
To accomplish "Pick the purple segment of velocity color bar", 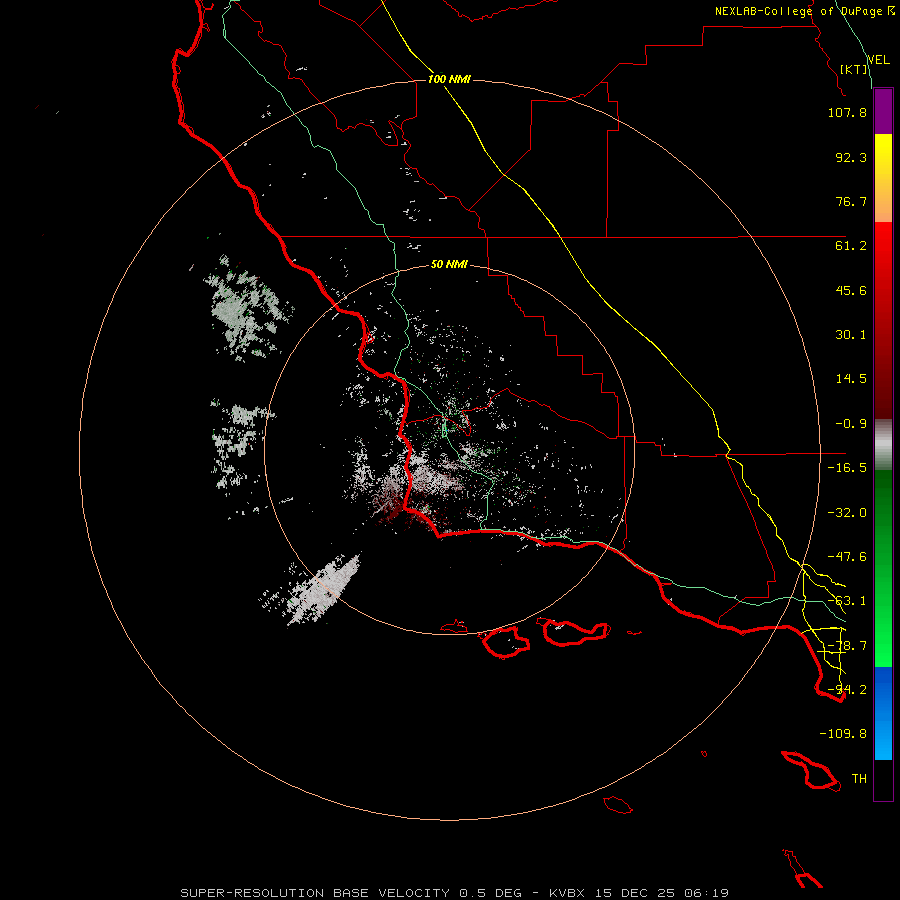I will 883,111.
